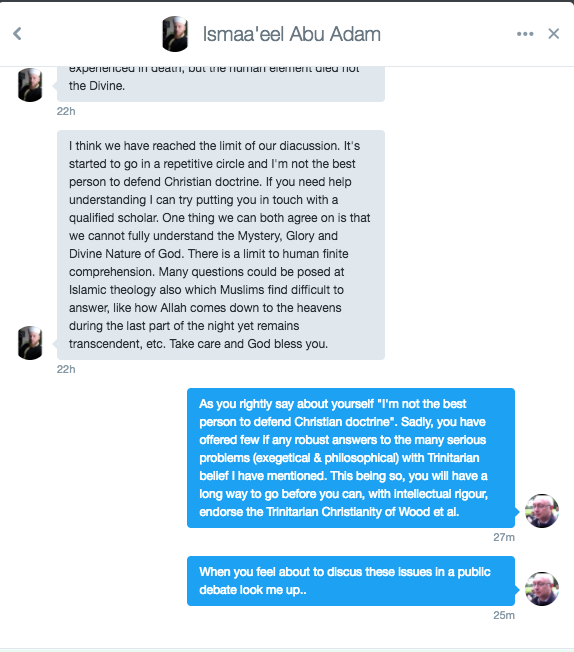This screenshot has height=652, width=574.
Task: Go back using the left chevron arrow
Action: point(17,34)
